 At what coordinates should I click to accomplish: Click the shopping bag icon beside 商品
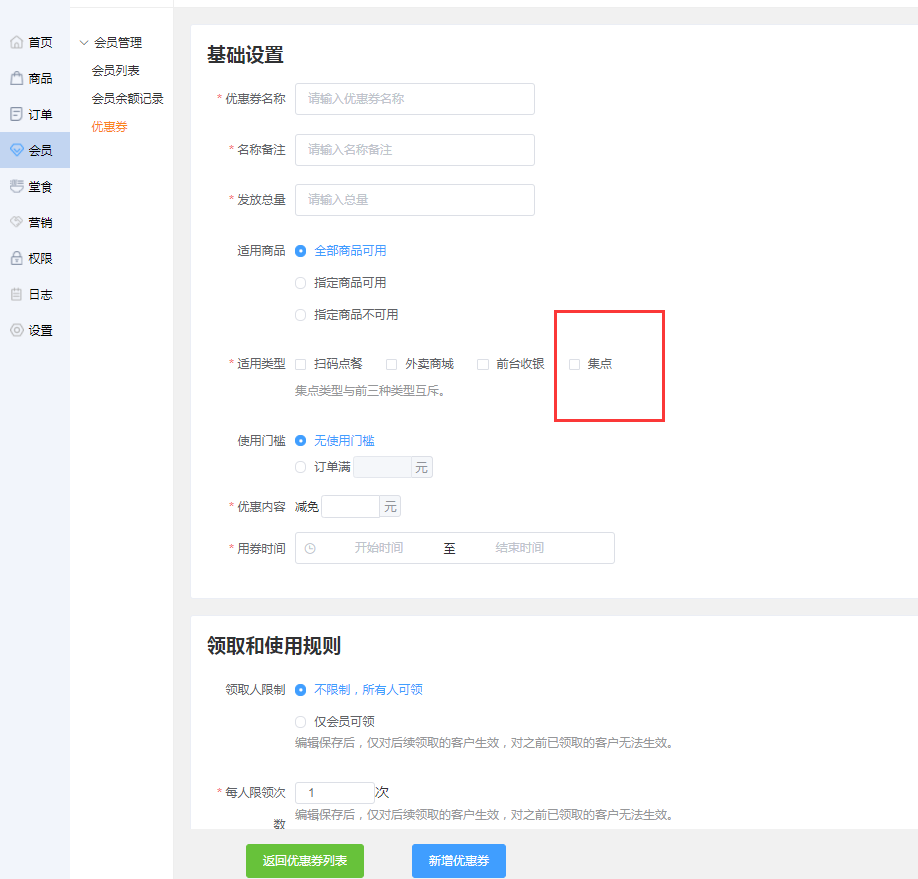[x=17, y=78]
